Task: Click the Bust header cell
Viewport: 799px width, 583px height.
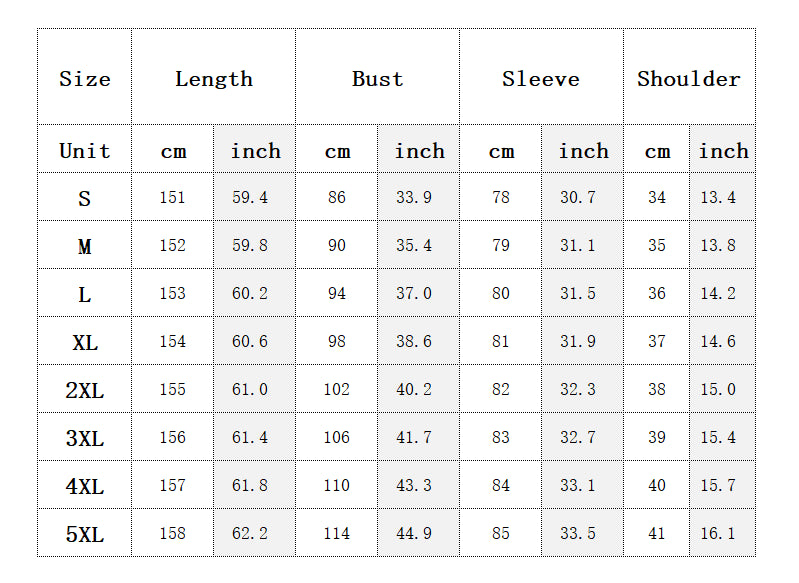Action: click(x=378, y=79)
